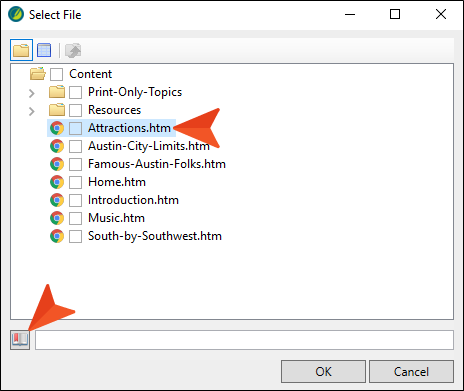Check the Resources folder checkbox

point(76,110)
